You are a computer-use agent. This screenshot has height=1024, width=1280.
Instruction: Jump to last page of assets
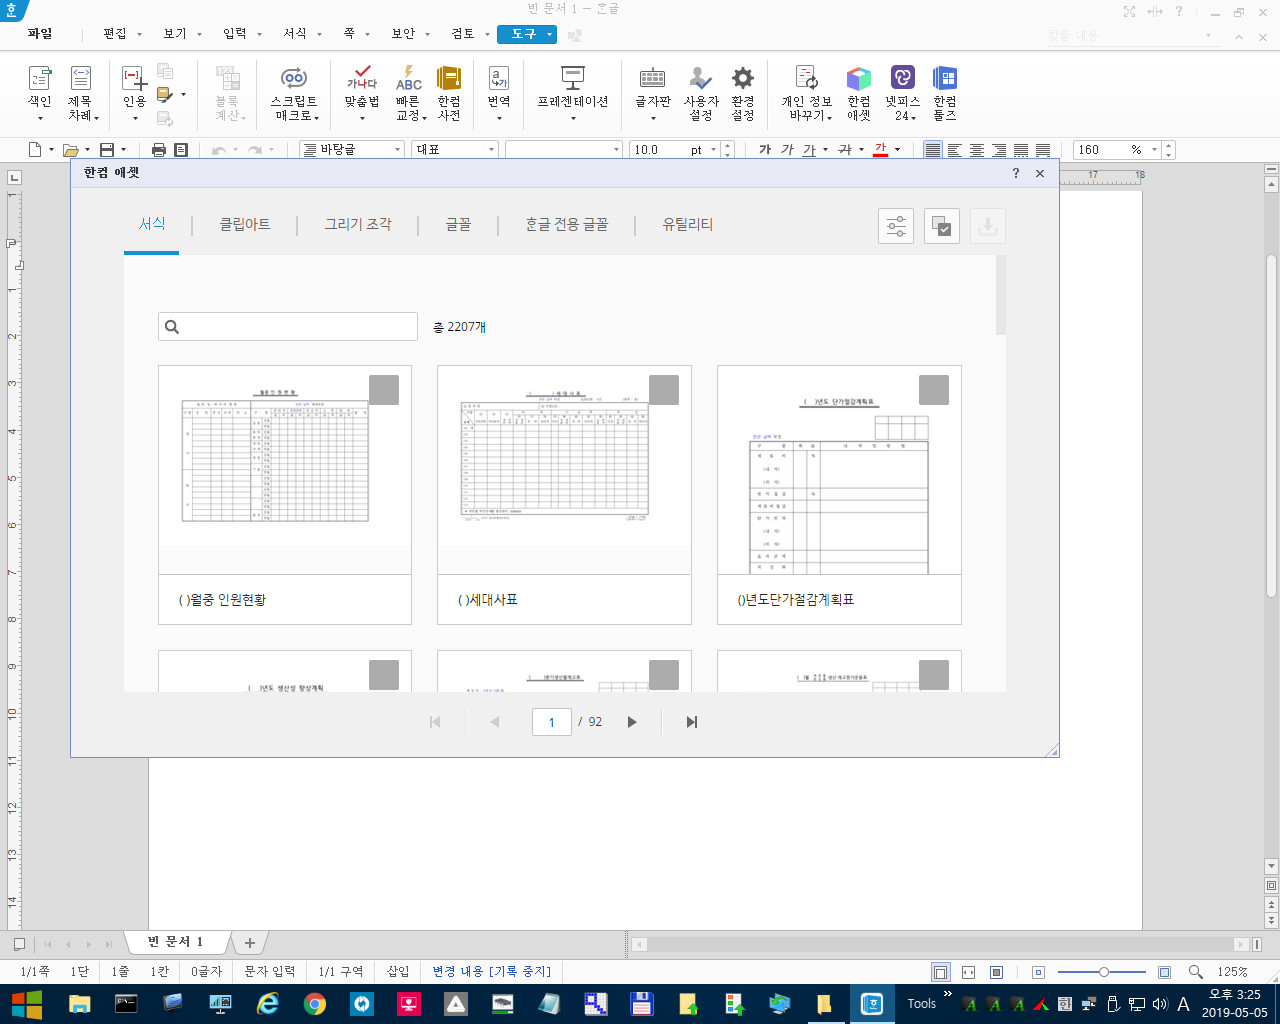pos(691,722)
